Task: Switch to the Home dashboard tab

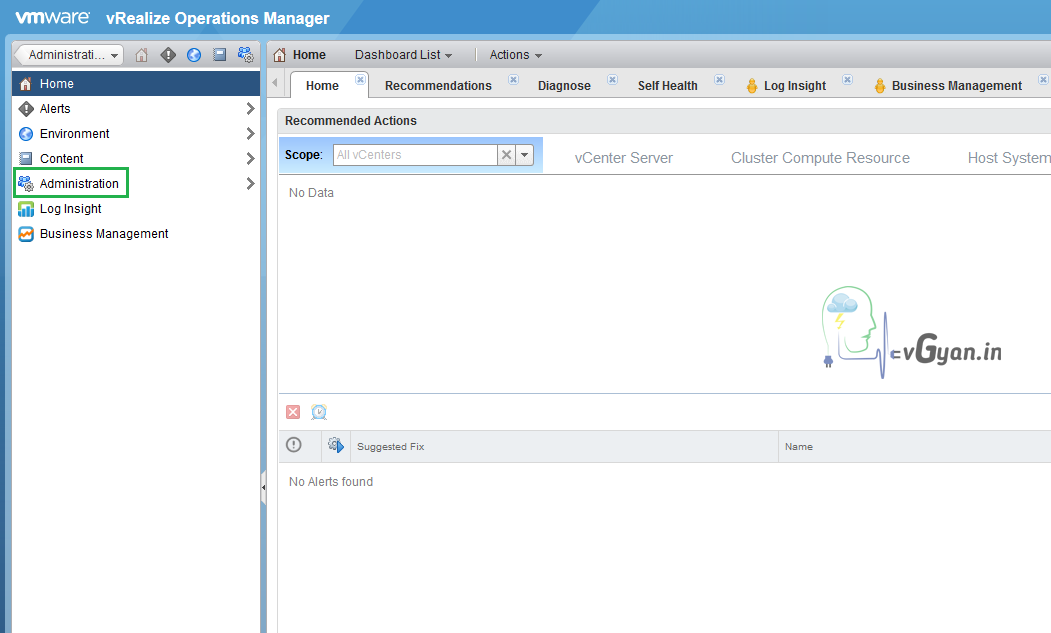Action: (322, 86)
